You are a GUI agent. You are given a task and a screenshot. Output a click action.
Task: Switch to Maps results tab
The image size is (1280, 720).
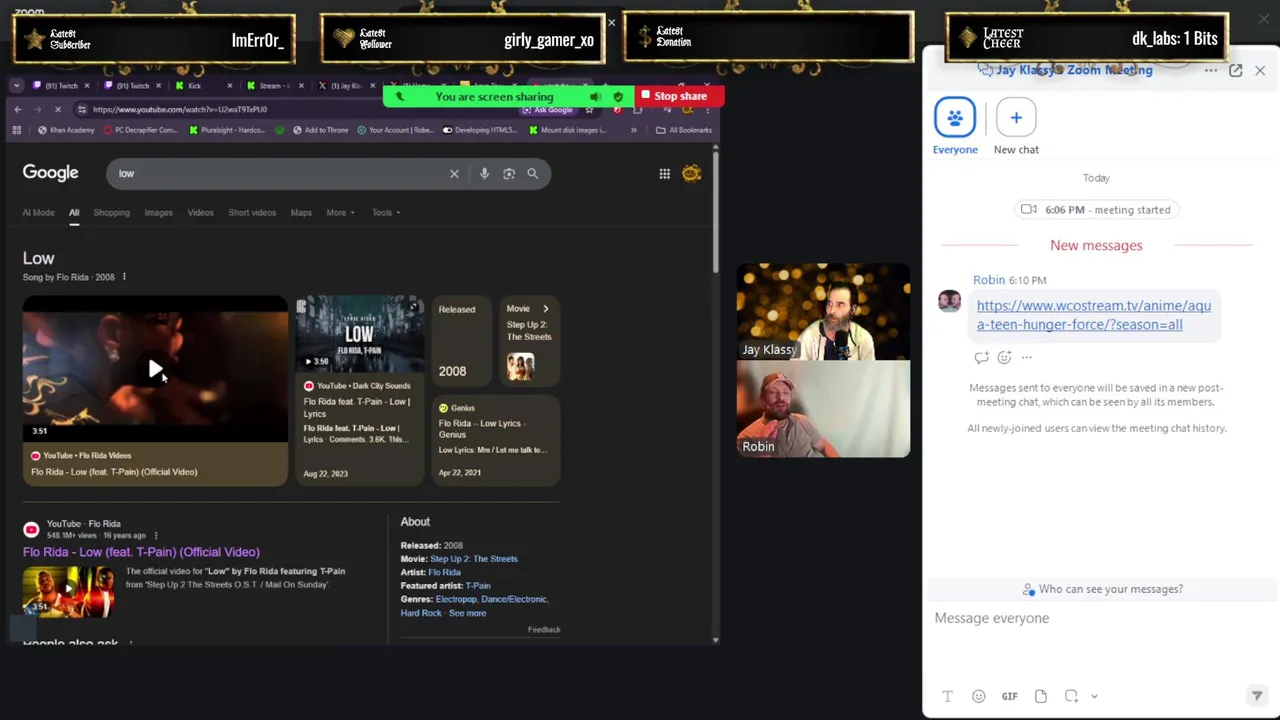point(301,212)
